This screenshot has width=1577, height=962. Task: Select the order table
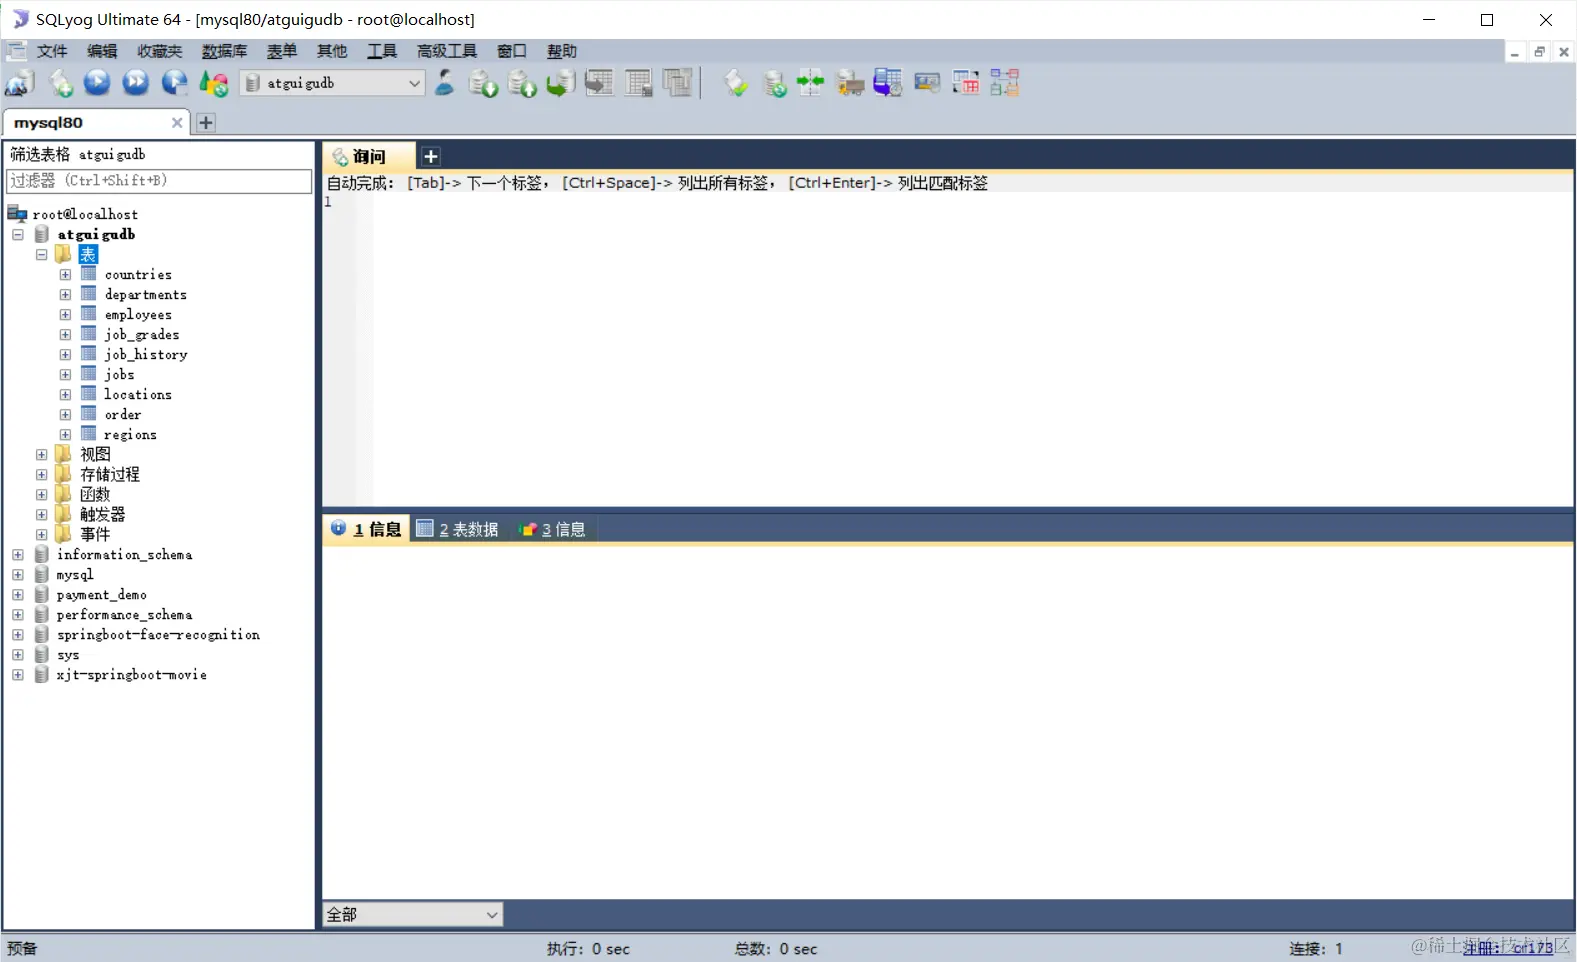point(123,414)
